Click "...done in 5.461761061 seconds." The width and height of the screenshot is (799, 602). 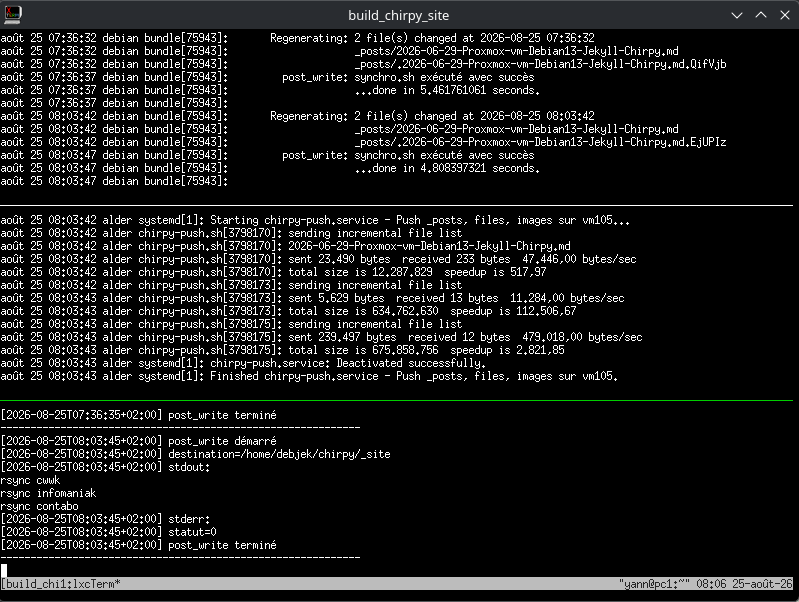pyautogui.click(x=447, y=90)
